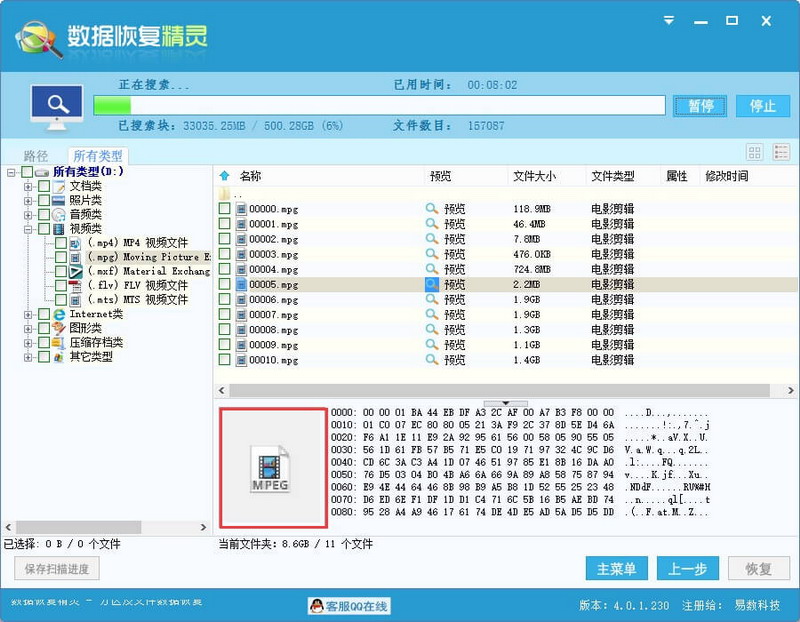Click the 上一步 previous step button
The height and width of the screenshot is (622, 800).
coord(687,568)
